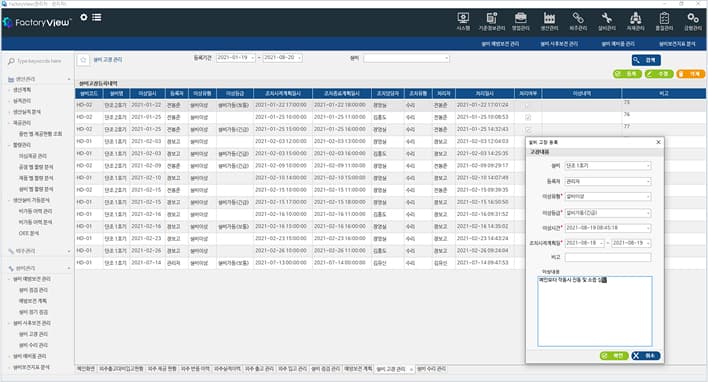Open 설비 사후보전 관리 in blue submenu bar
Viewport: 708px width, 382px height.
coord(559,44)
